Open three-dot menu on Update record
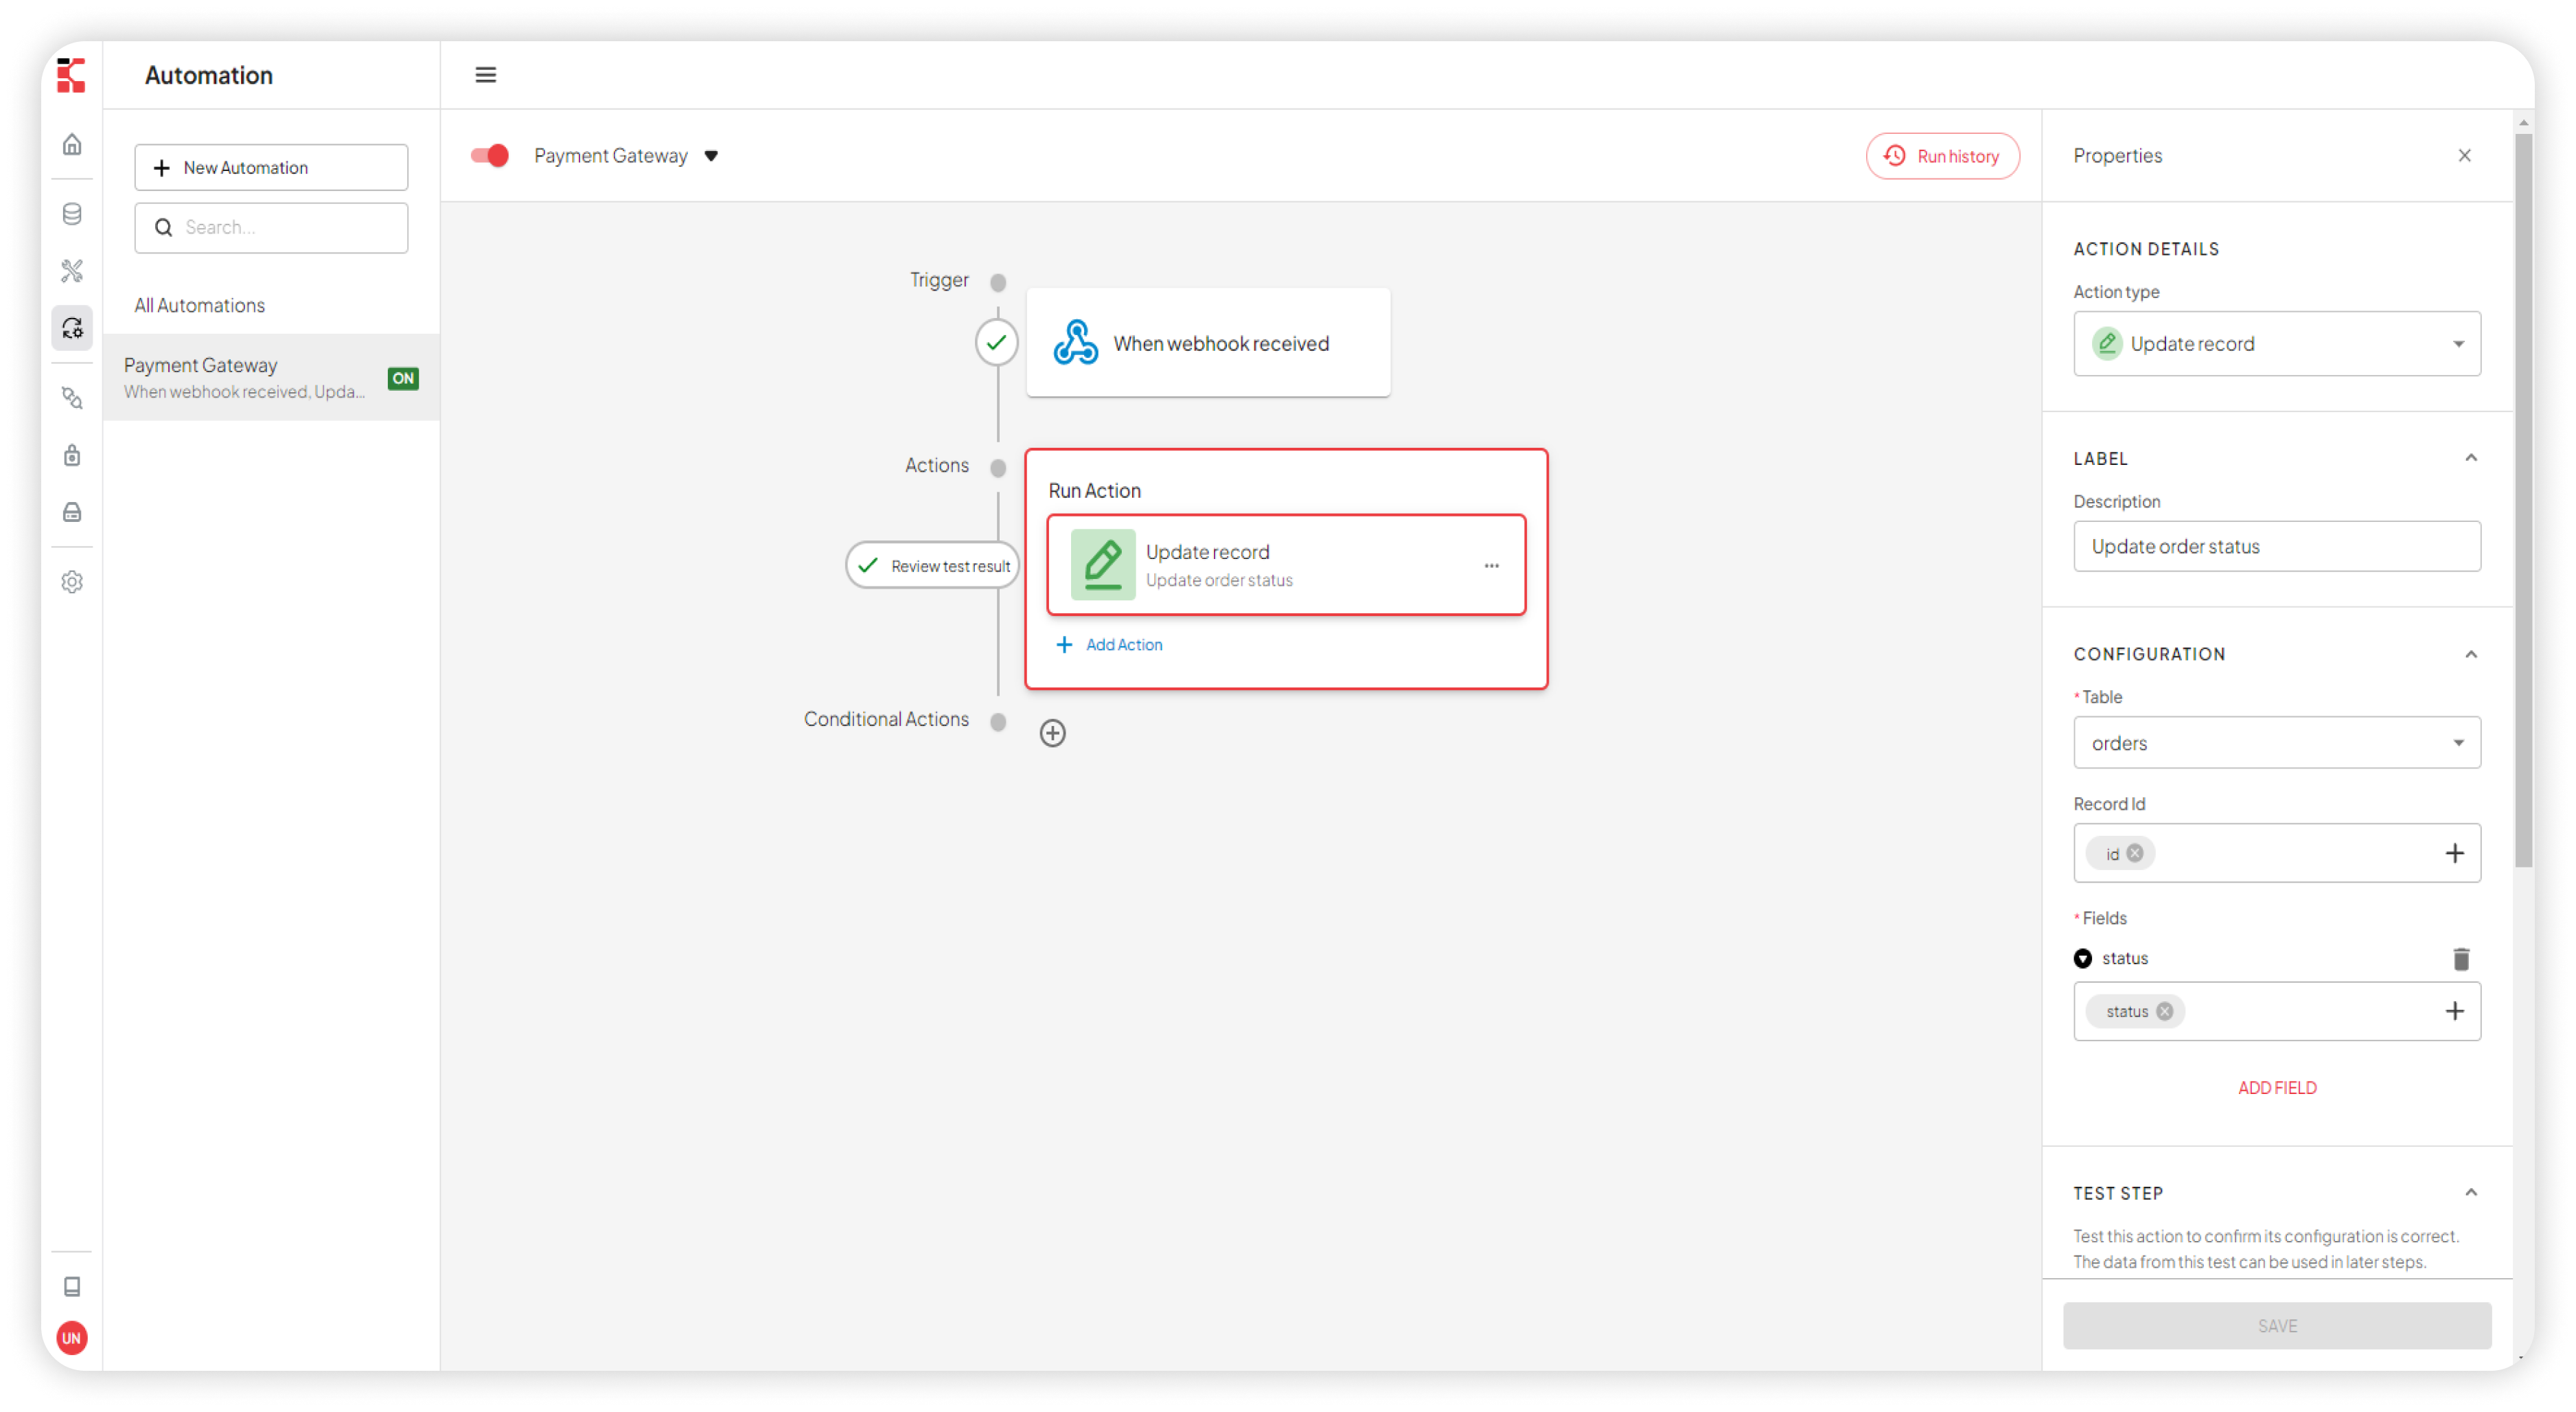The height and width of the screenshot is (1412, 2576). point(1491,566)
